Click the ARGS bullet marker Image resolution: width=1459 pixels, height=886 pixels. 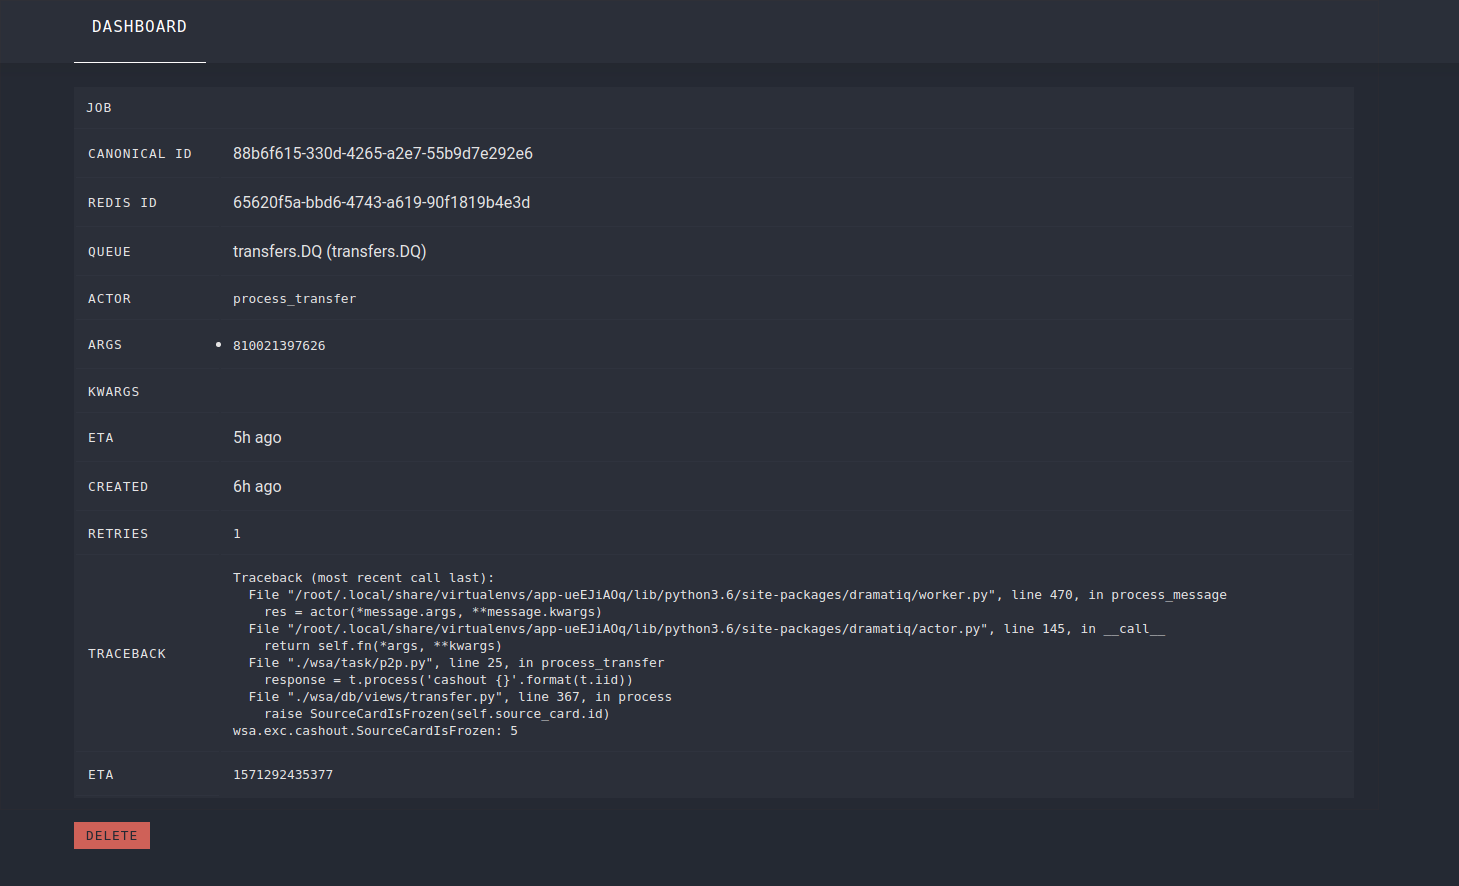218,344
